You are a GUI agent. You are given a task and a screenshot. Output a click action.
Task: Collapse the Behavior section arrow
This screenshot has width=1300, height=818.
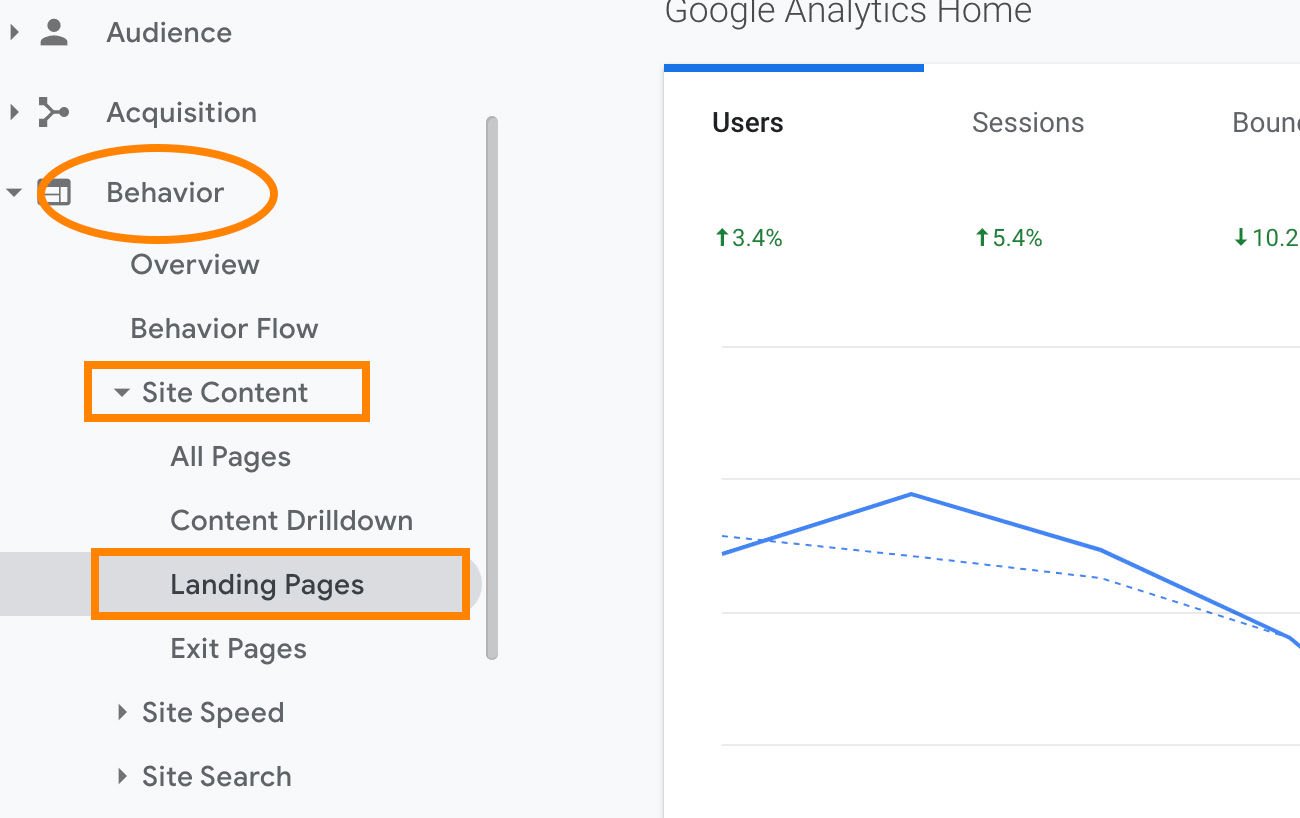(x=14, y=192)
